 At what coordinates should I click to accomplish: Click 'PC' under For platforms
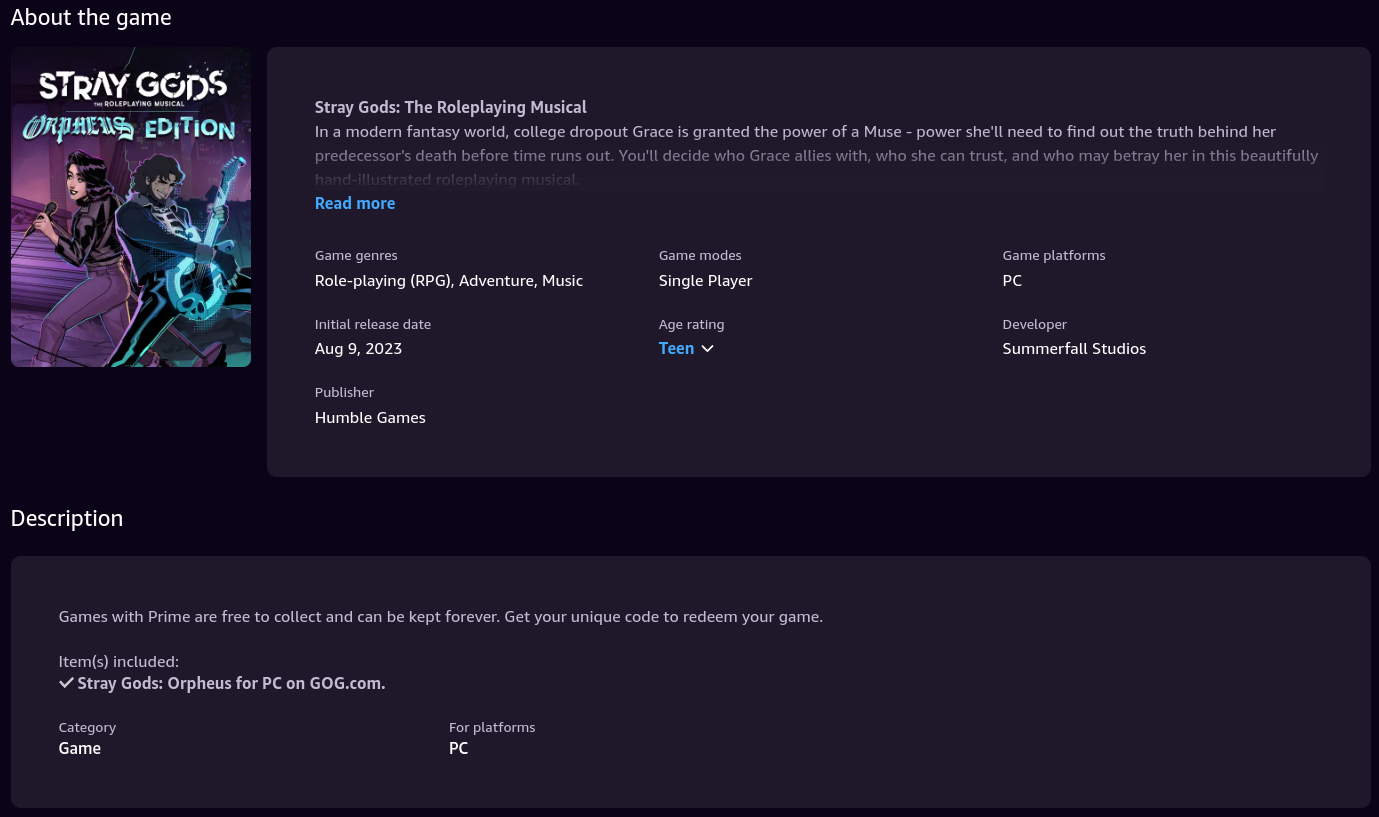458,748
